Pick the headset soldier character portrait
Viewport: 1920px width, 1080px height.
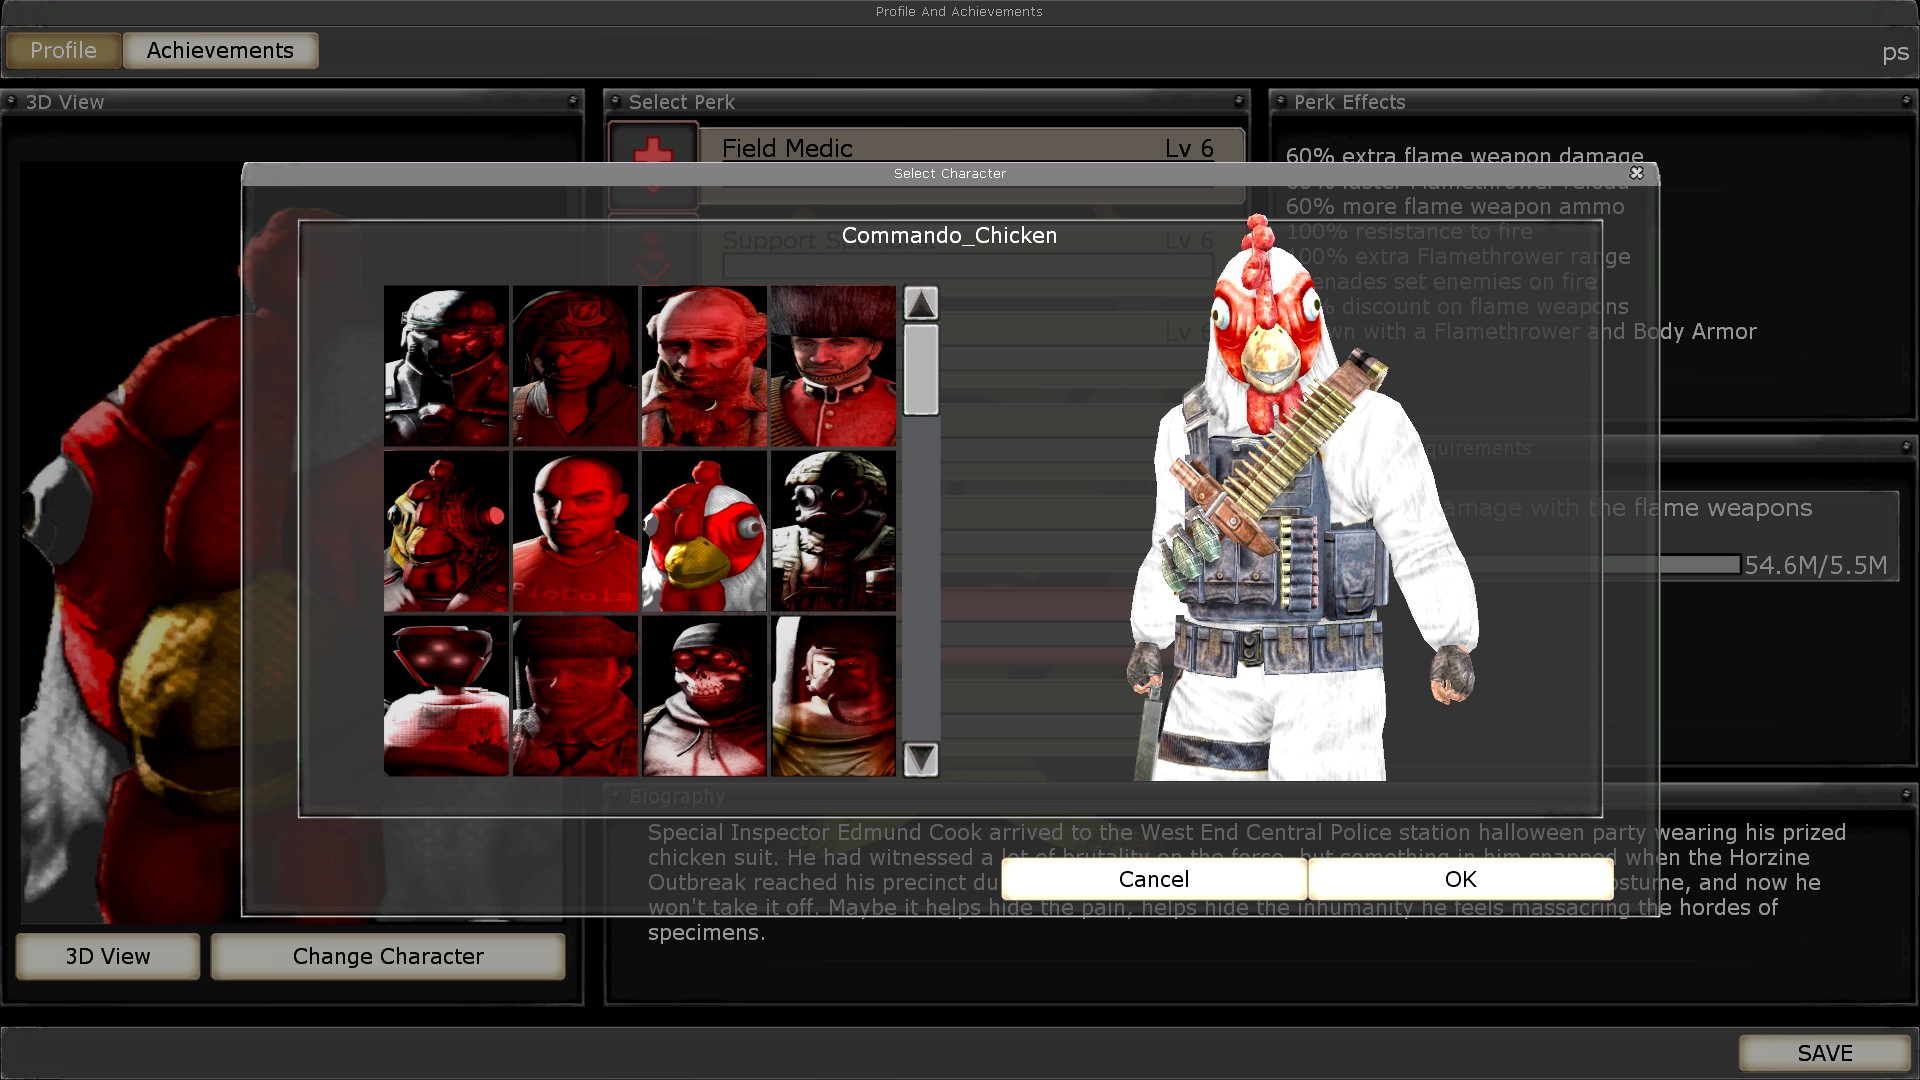[x=575, y=366]
